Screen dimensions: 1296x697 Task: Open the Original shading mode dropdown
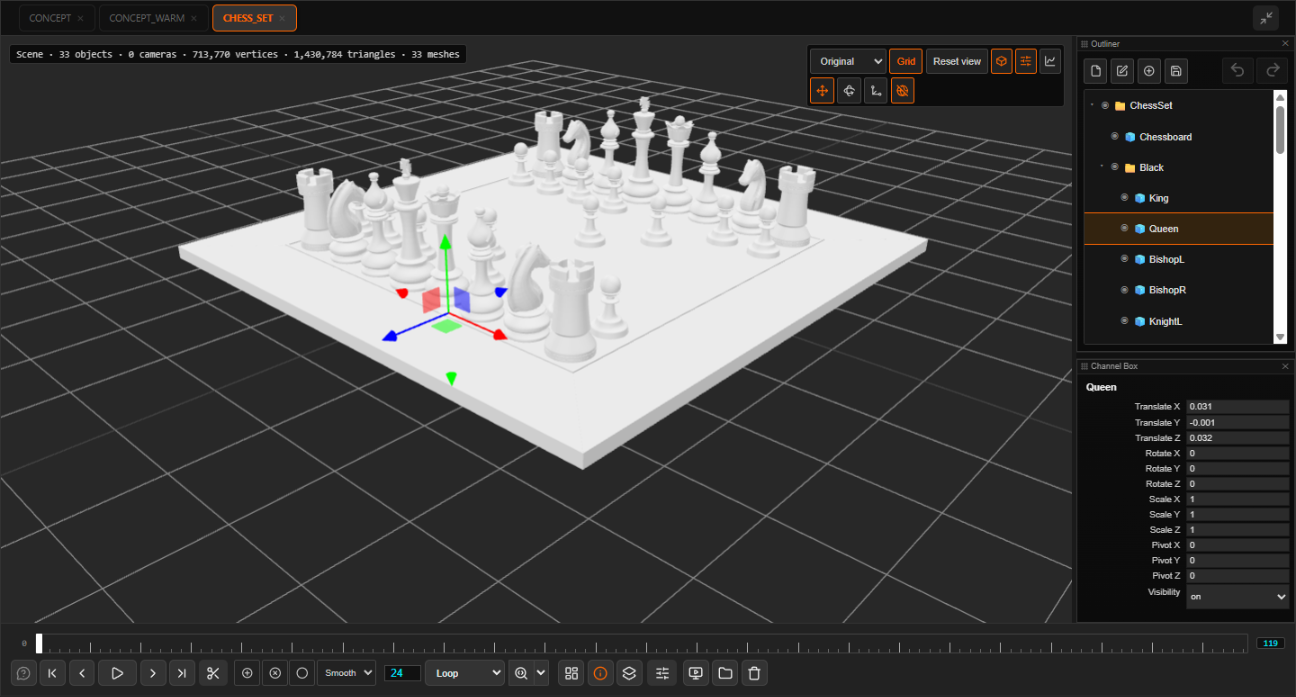[848, 61]
